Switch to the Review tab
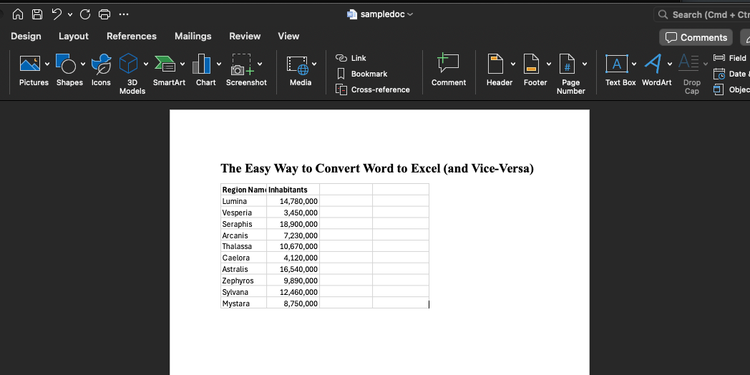This screenshot has height=375, width=750. click(x=245, y=36)
